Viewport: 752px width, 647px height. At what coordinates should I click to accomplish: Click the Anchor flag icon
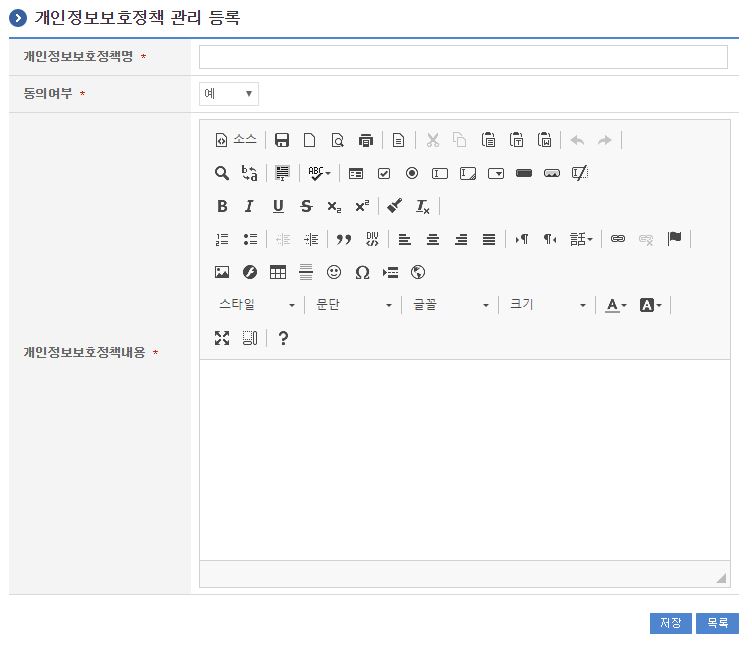pyautogui.click(x=674, y=239)
